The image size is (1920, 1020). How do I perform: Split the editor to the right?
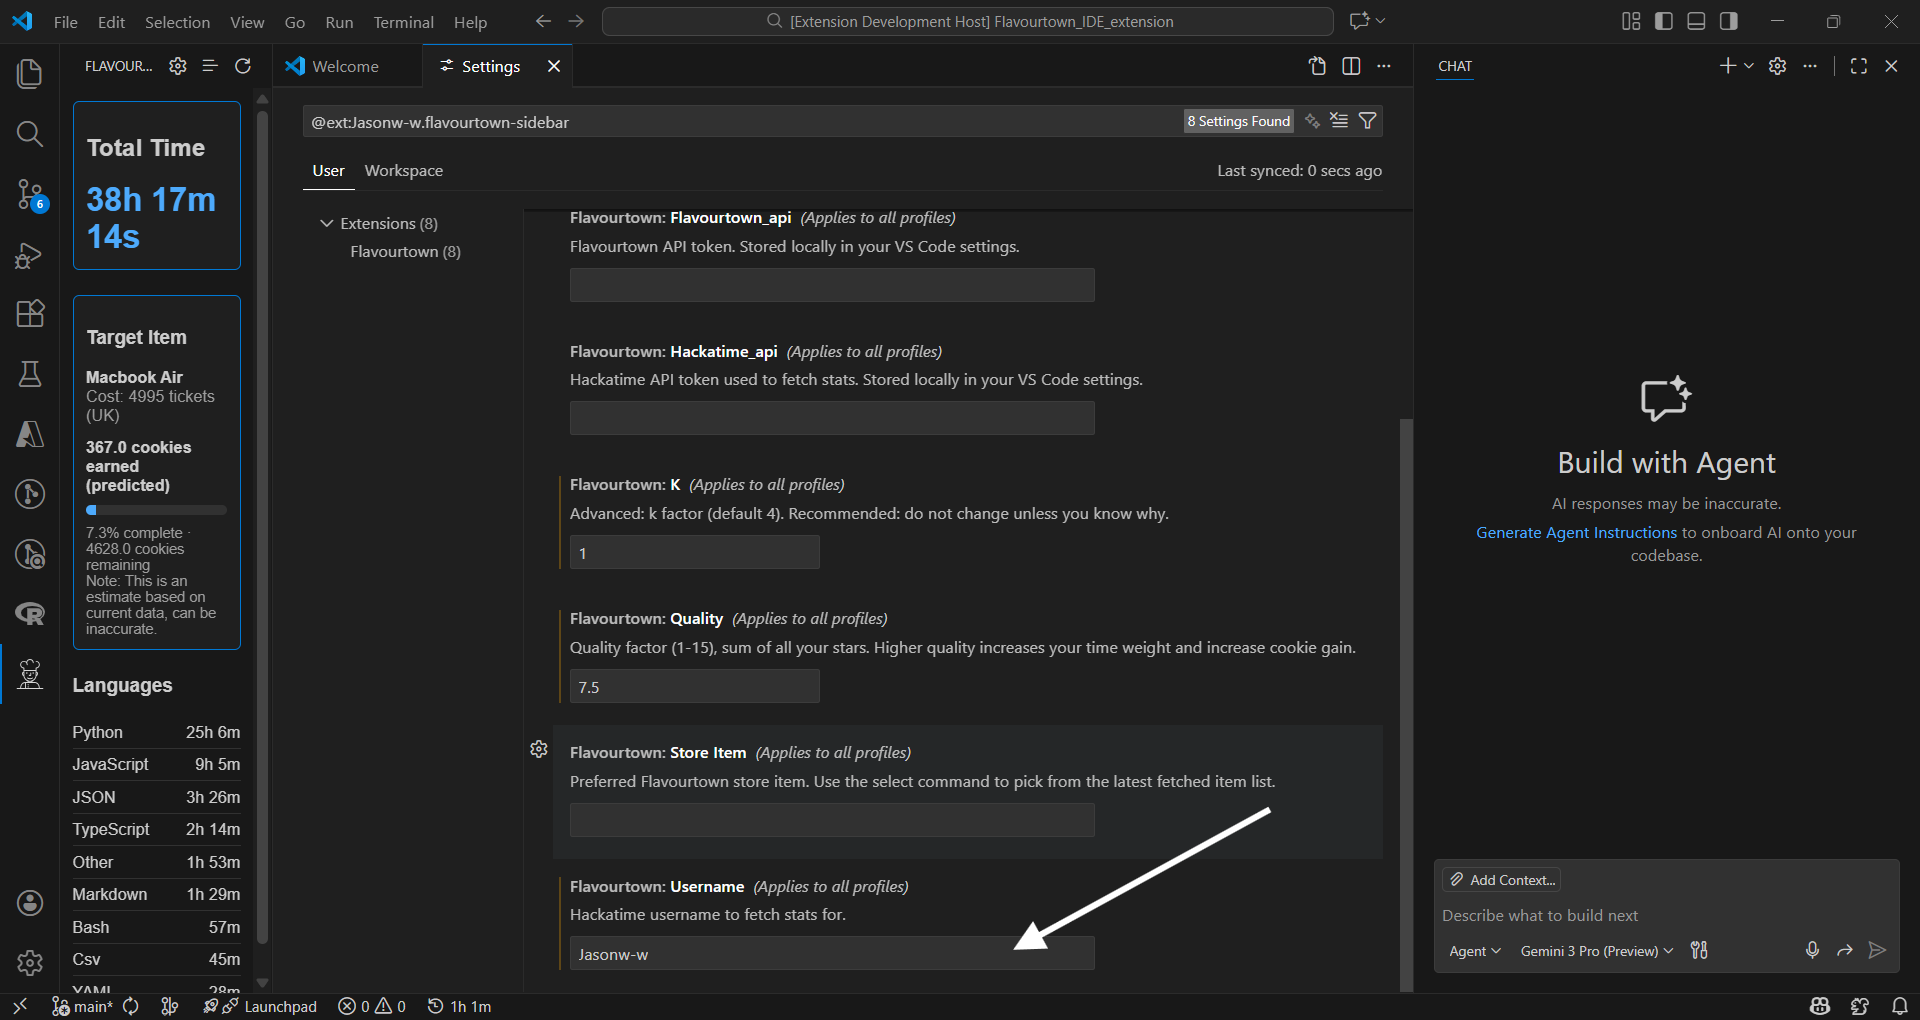coord(1351,66)
